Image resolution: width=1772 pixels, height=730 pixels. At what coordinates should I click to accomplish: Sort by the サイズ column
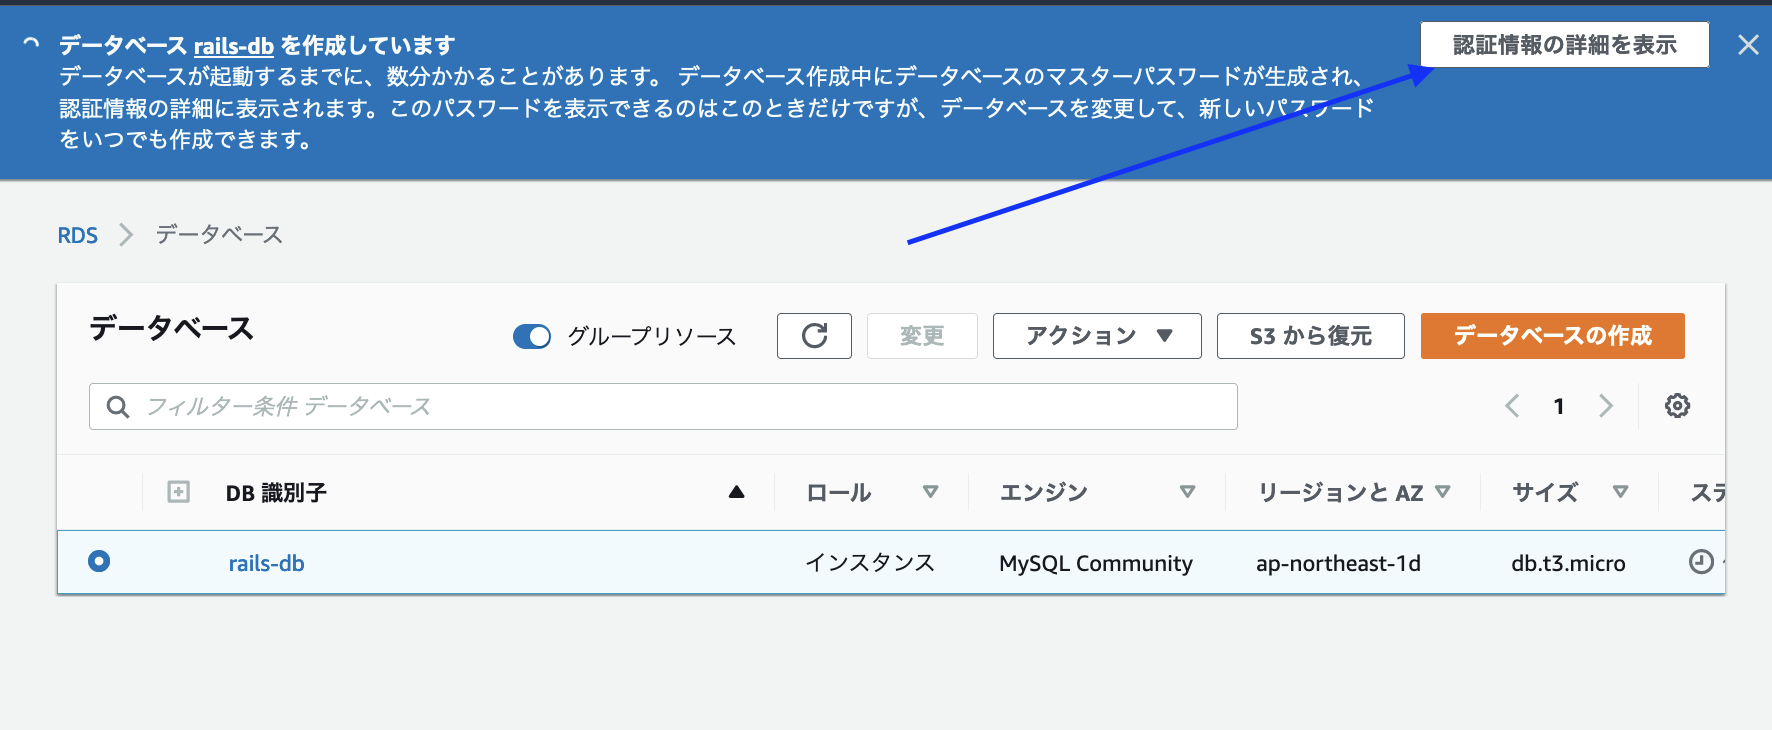(1620, 492)
